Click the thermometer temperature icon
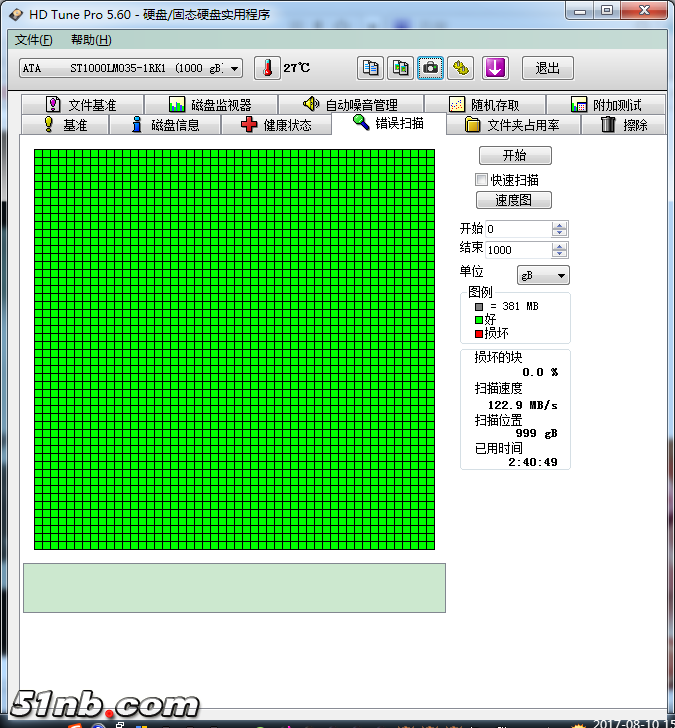The image size is (675, 728). click(267, 68)
